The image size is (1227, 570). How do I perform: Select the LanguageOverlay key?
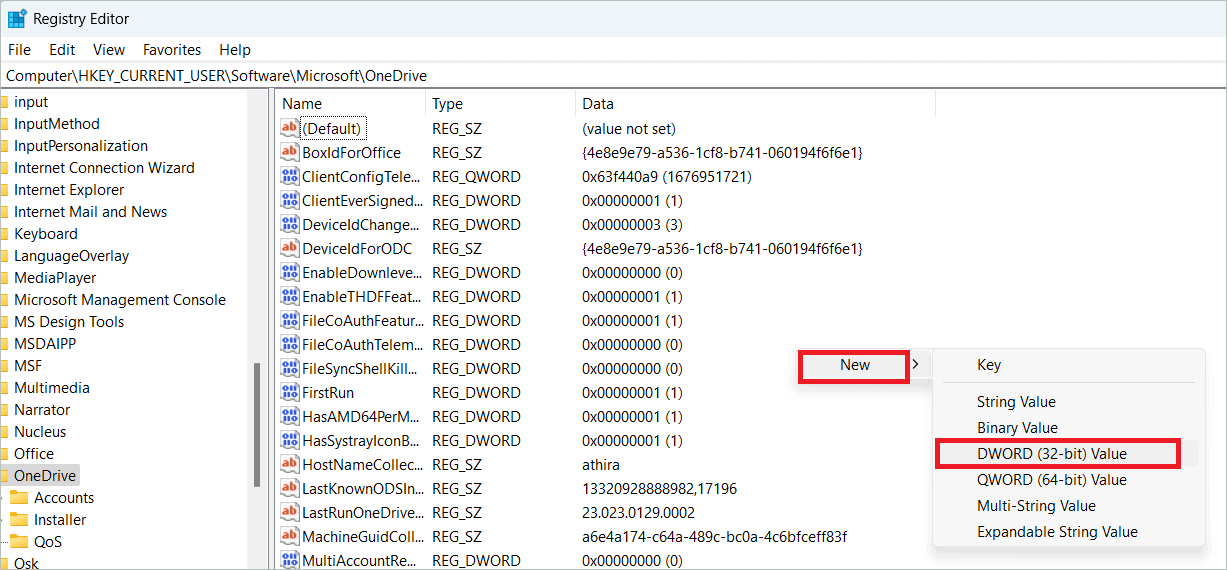point(72,255)
